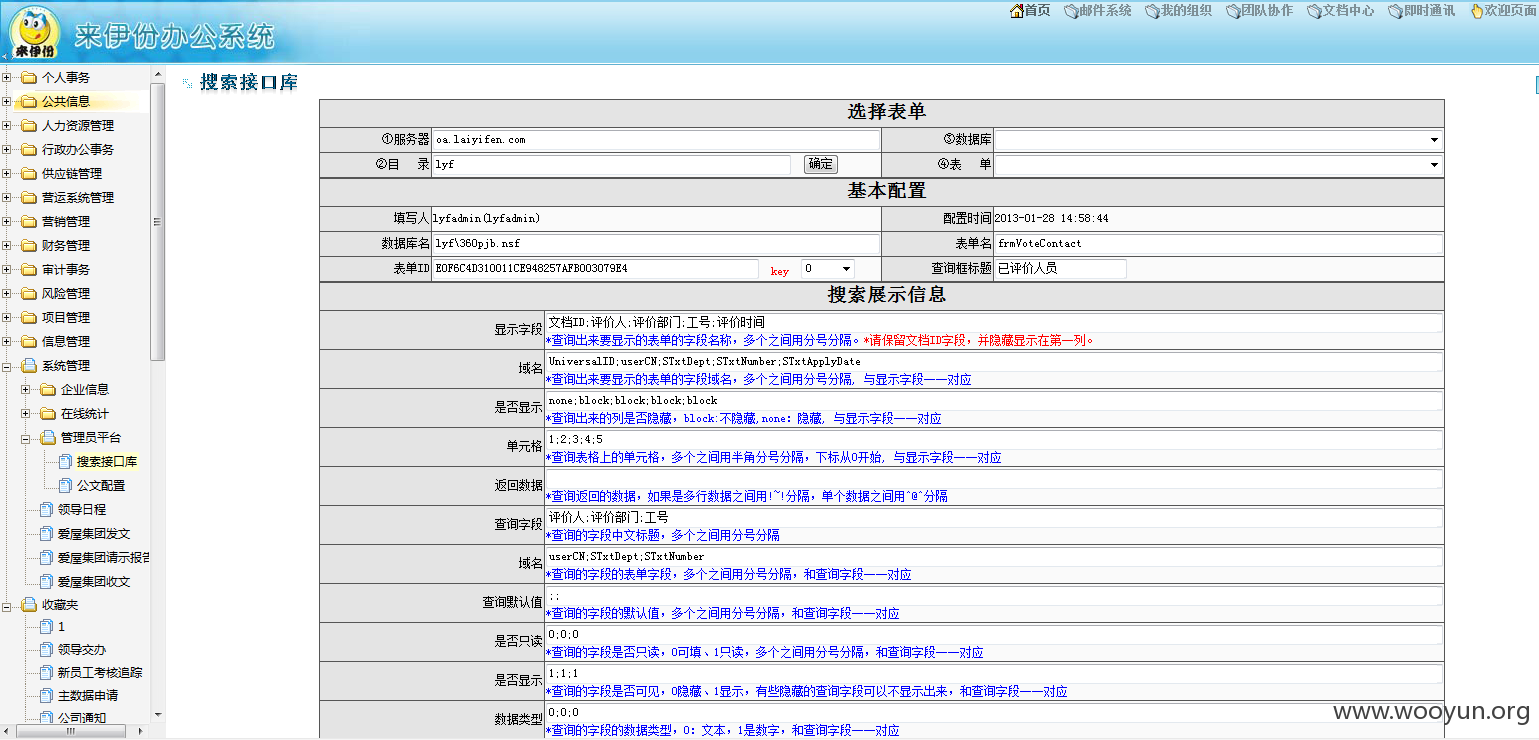The image size is (1539, 740).
Task: Click the sidebar horizontal scrollbar thumb
Action: click(x=70, y=731)
